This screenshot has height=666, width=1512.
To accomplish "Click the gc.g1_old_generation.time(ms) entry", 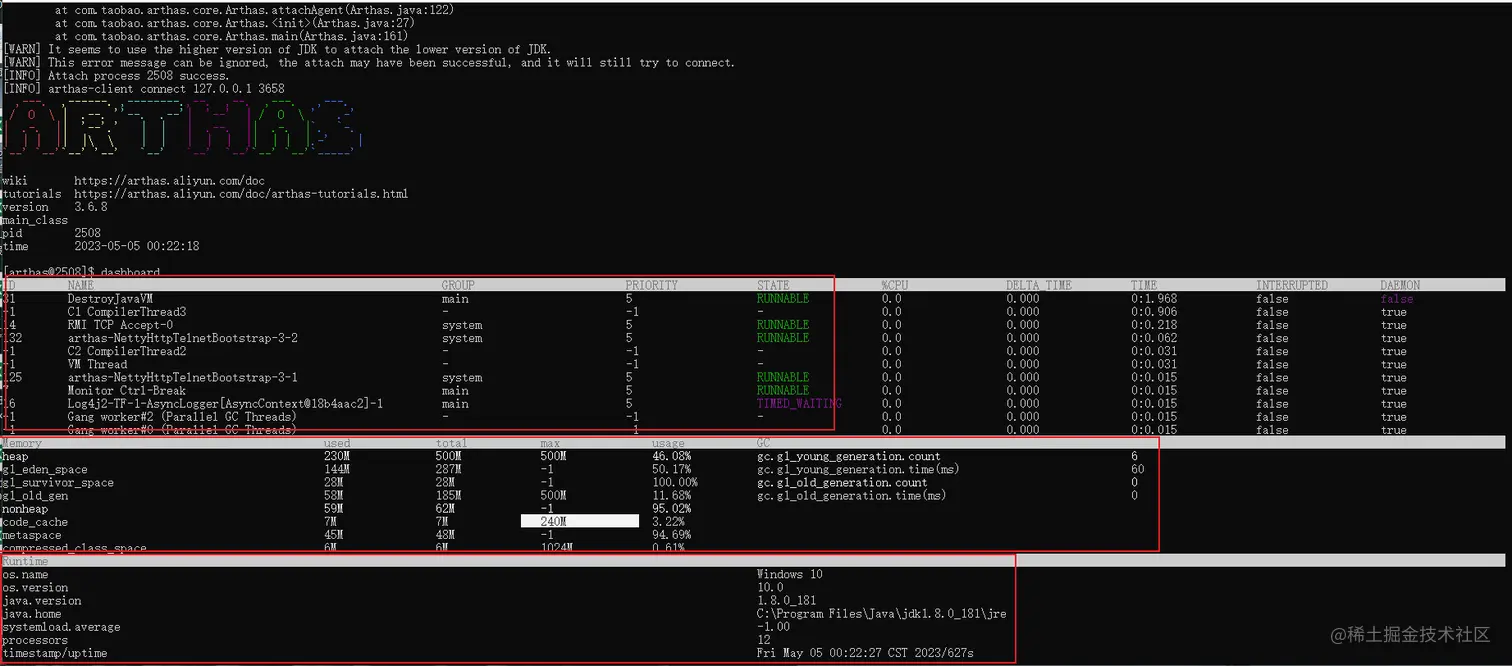I will [x=852, y=495].
